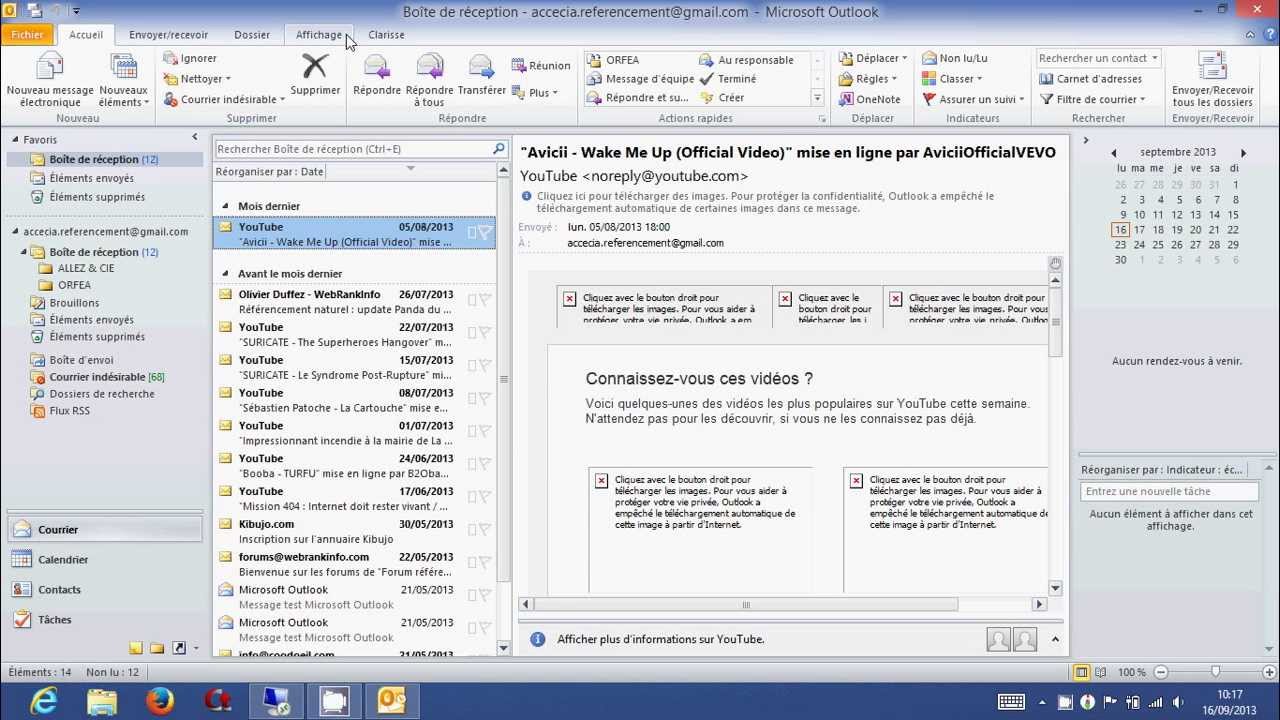Click the search magnifier in Boîte de réception search

point(499,149)
